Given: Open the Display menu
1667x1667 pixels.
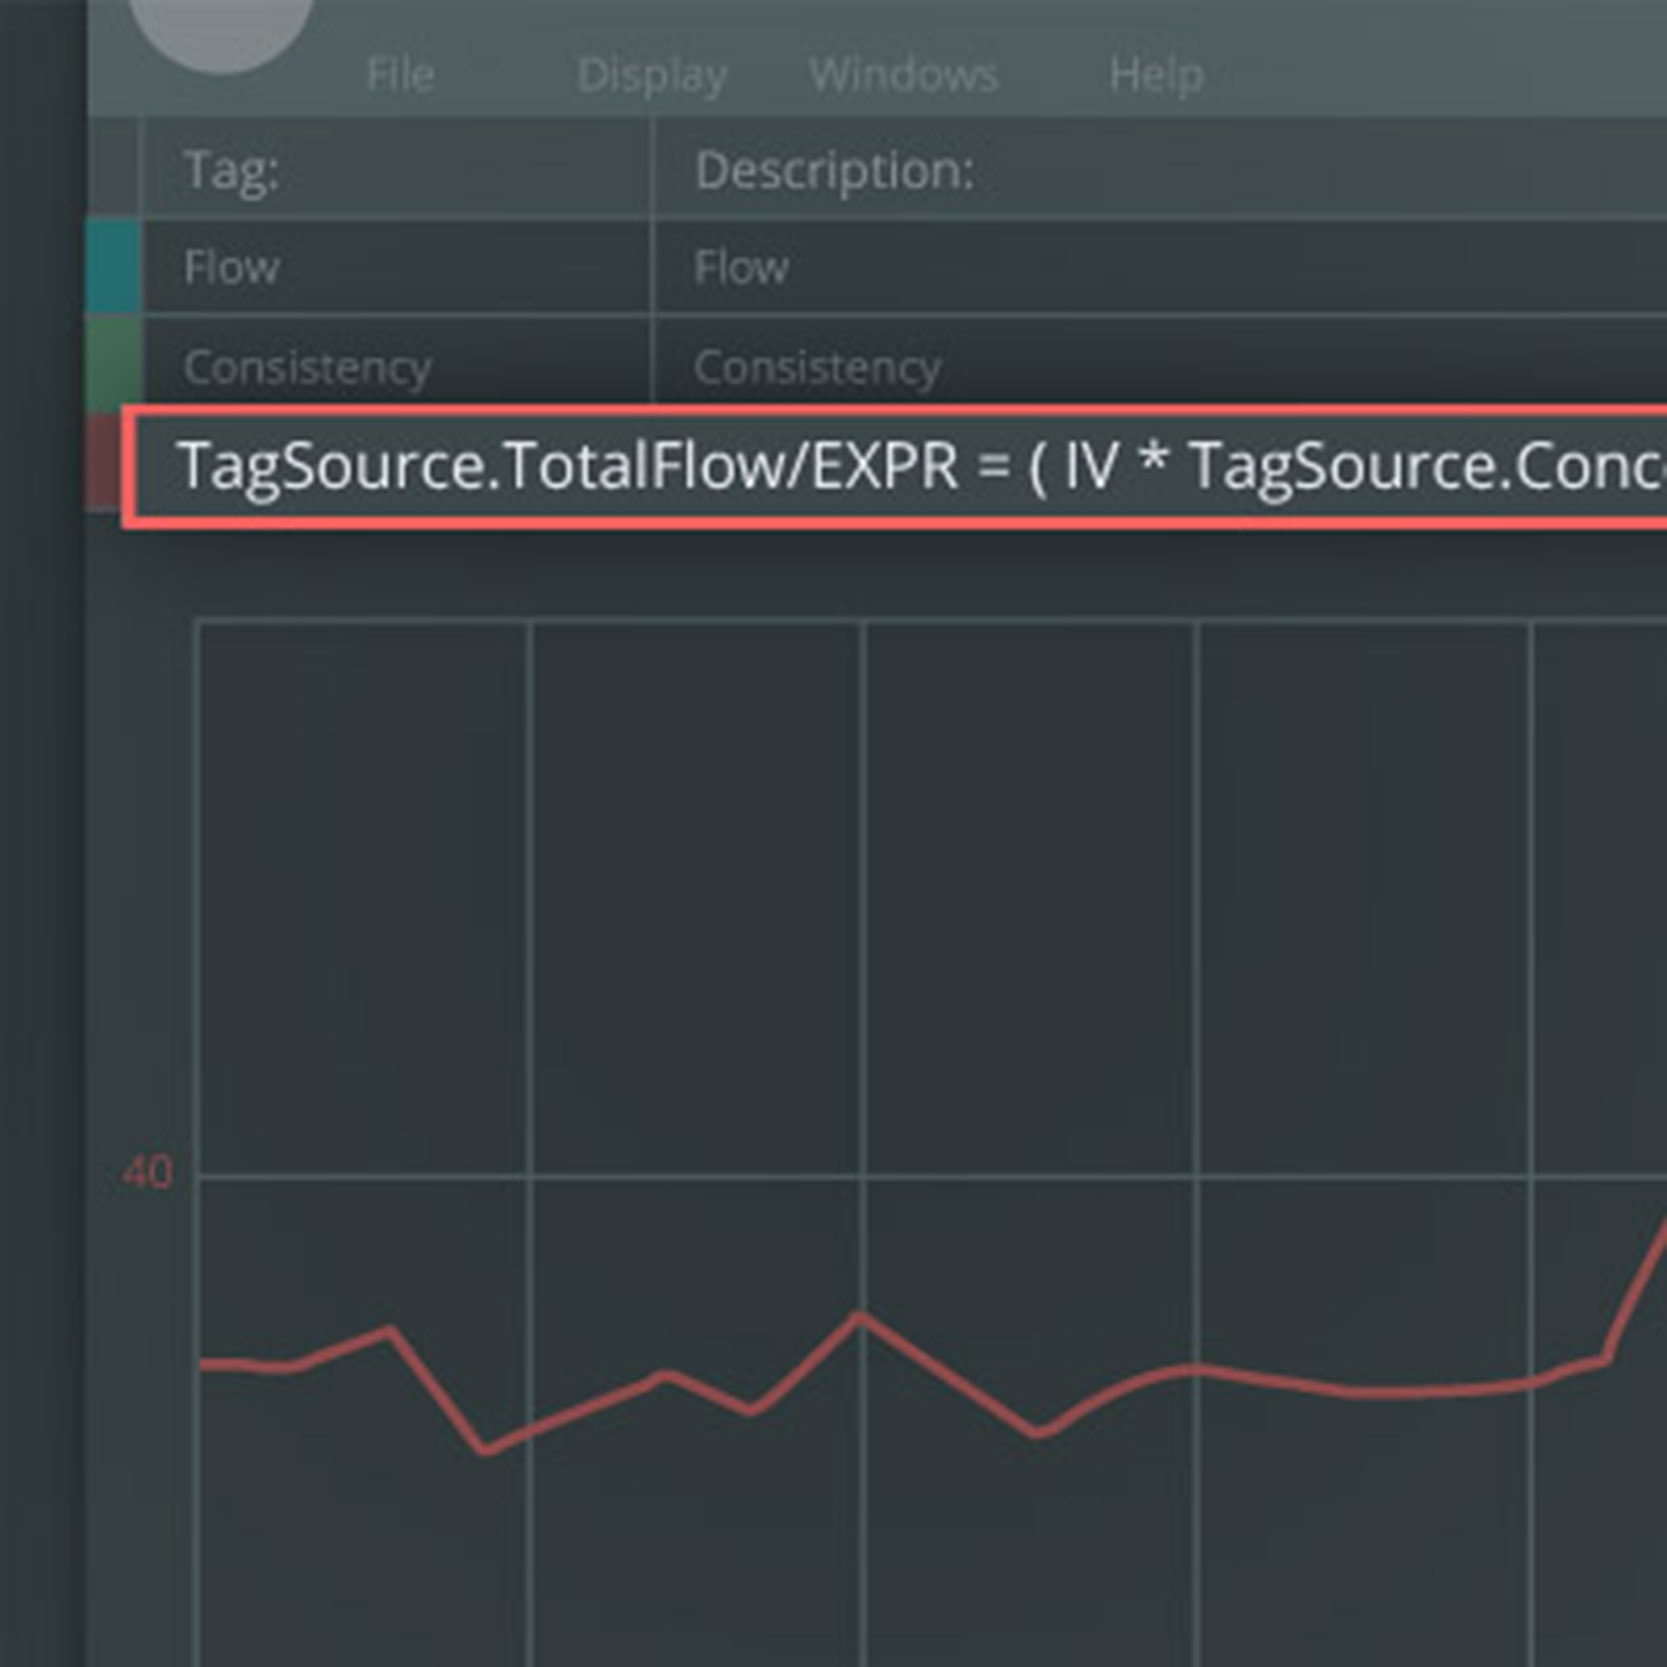Looking at the screenshot, I should pos(652,75).
